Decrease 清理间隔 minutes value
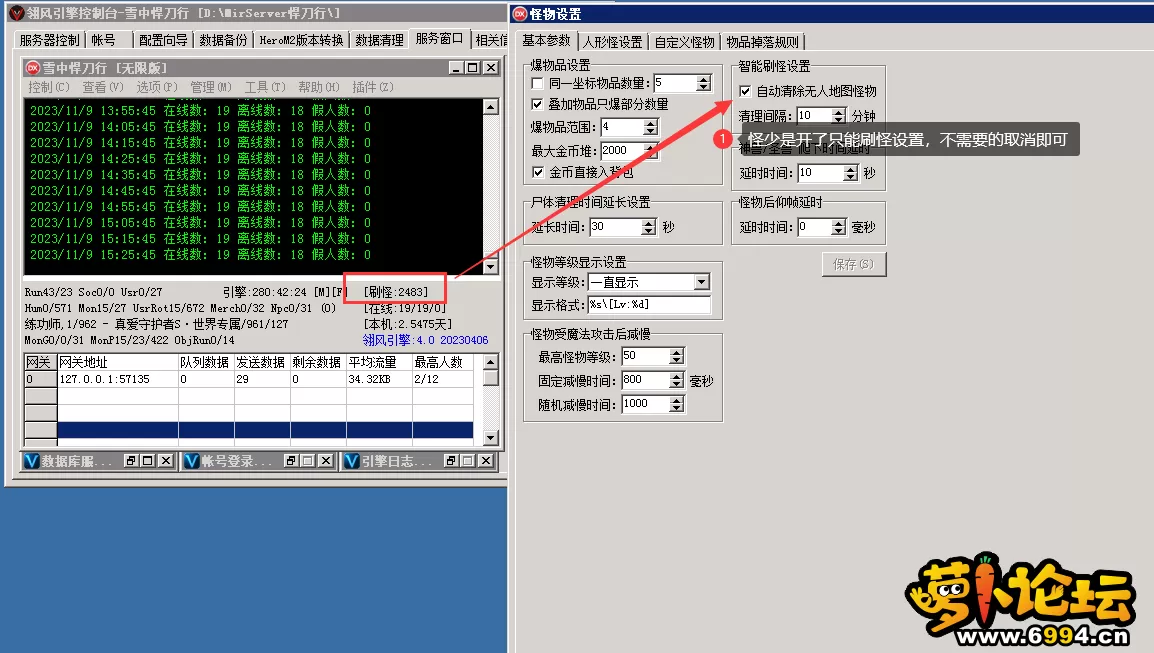Viewport: 1154px width, 653px height. (839, 120)
